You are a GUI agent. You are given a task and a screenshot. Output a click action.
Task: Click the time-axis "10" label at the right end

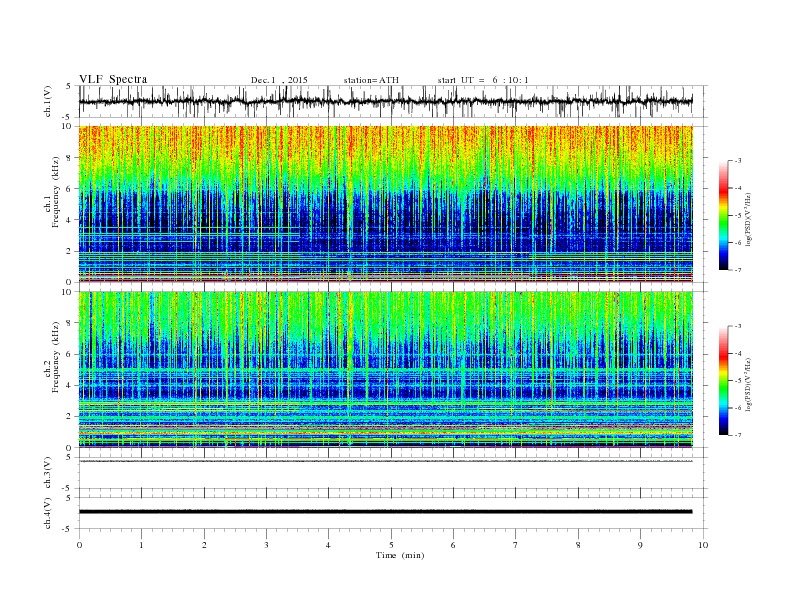coord(703,545)
